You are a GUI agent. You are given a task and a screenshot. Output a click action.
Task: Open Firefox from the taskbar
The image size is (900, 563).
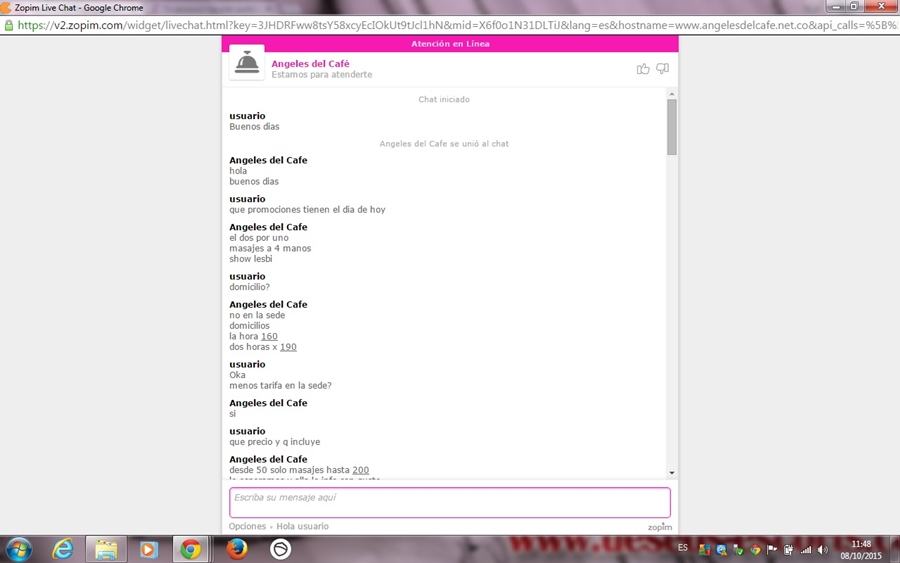click(x=237, y=549)
